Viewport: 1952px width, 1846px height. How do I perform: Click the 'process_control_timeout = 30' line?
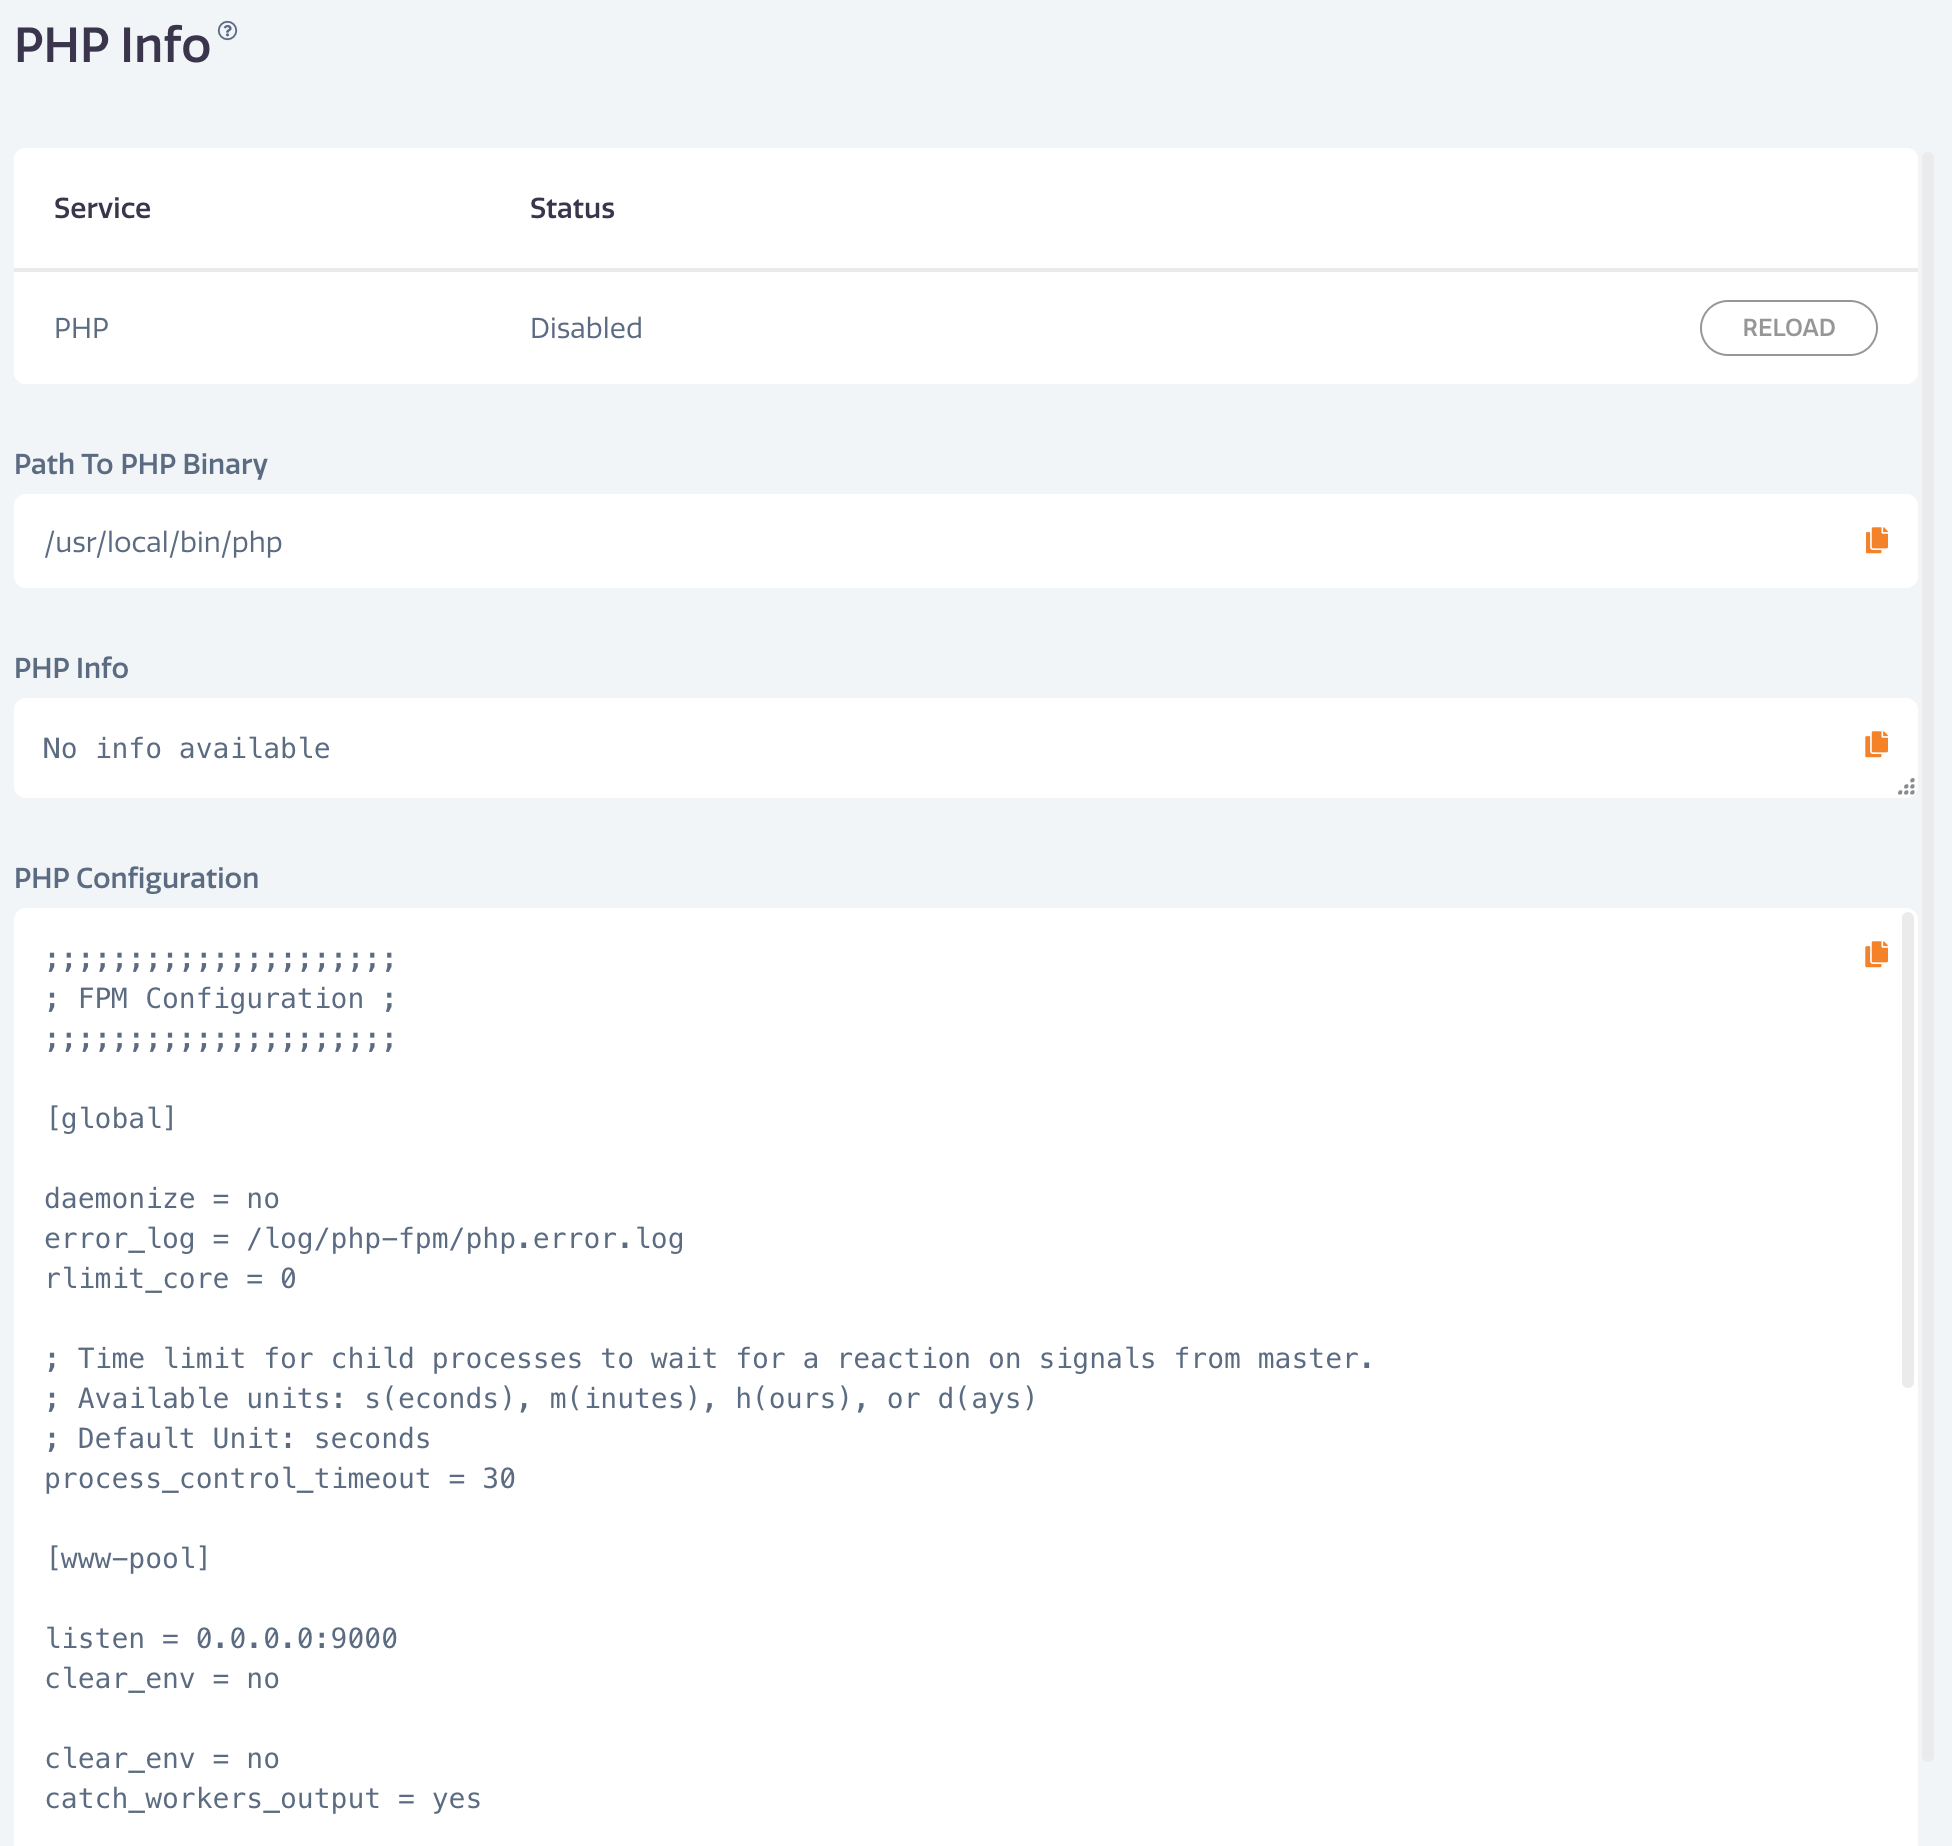[x=280, y=1478]
